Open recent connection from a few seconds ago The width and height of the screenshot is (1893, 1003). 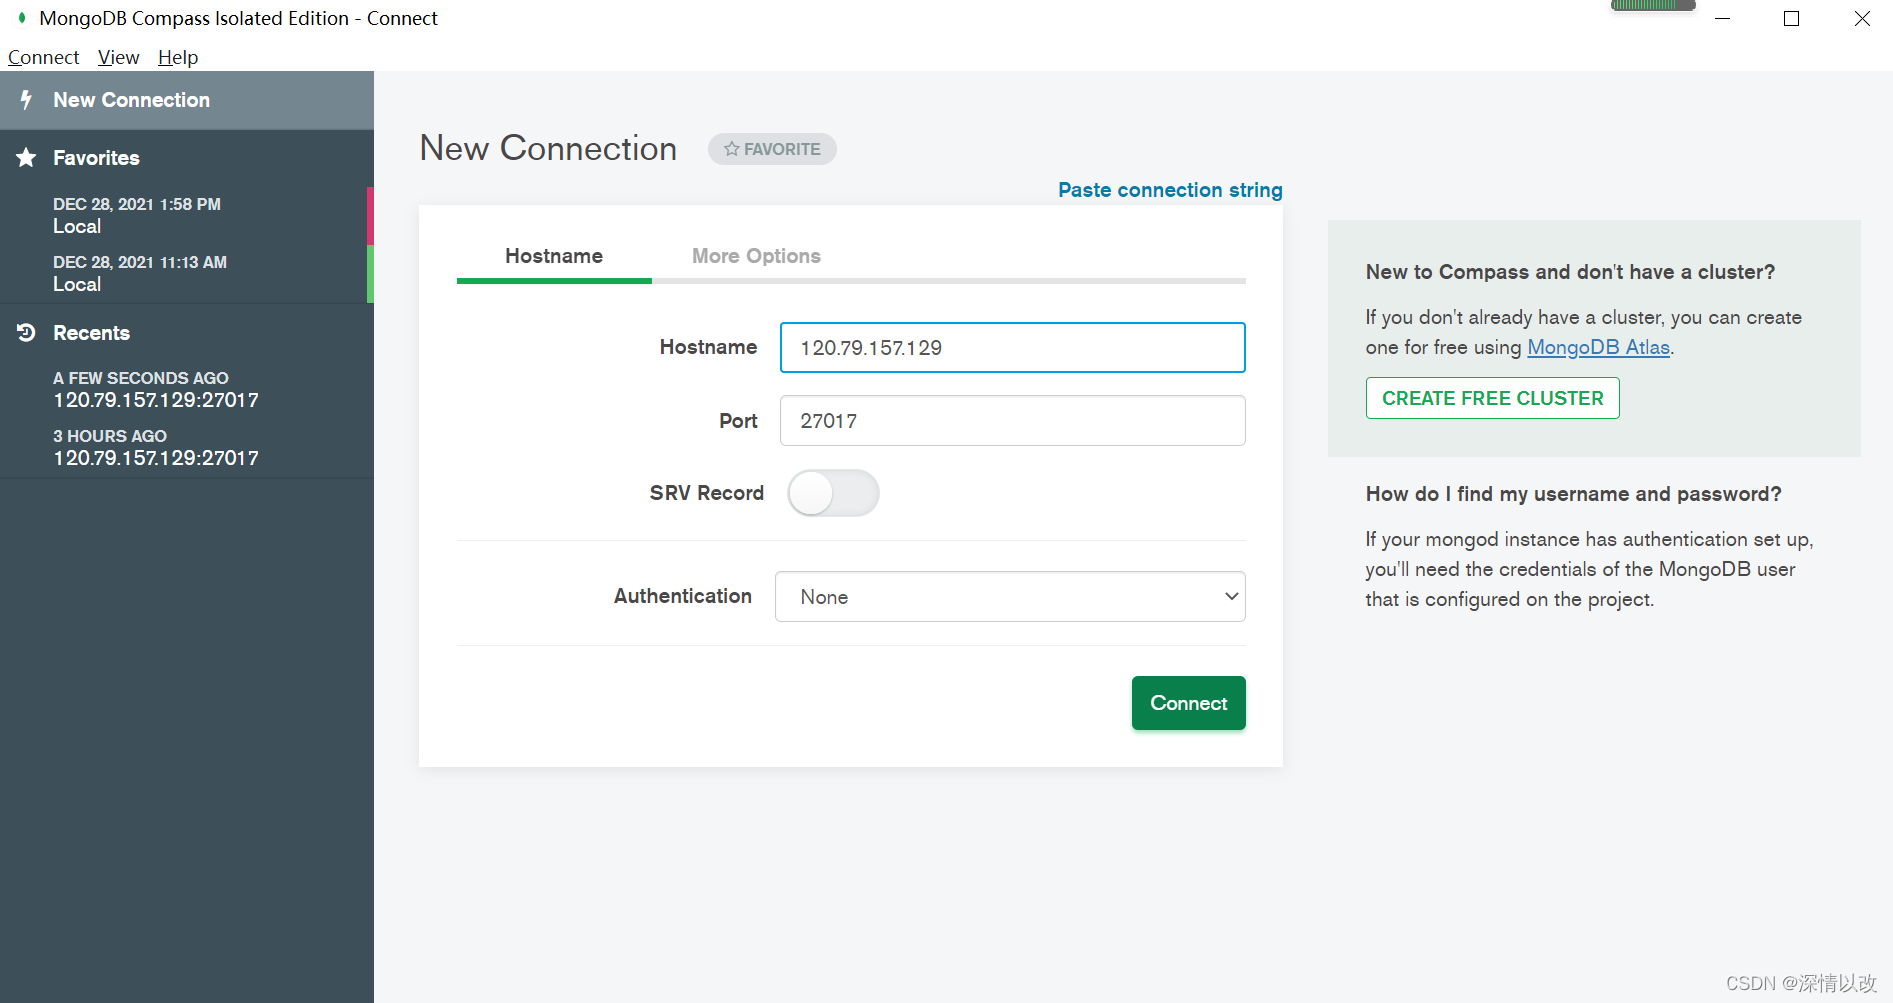pyautogui.click(x=187, y=389)
